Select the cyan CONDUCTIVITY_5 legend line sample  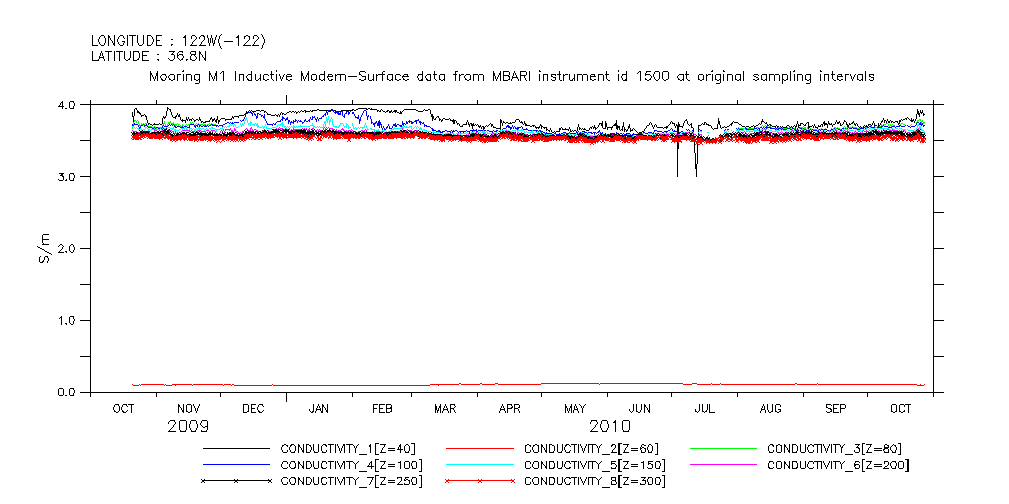(480, 465)
